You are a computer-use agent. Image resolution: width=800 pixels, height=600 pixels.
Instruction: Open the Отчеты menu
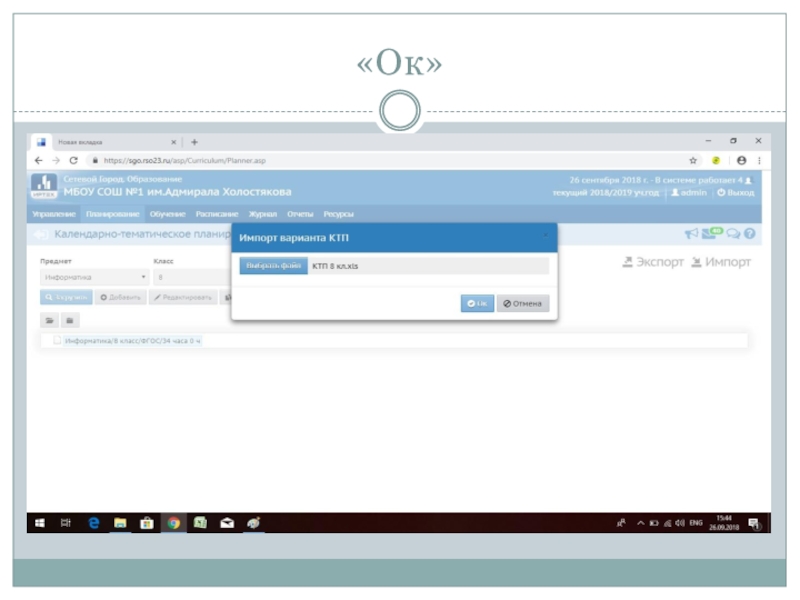300,214
